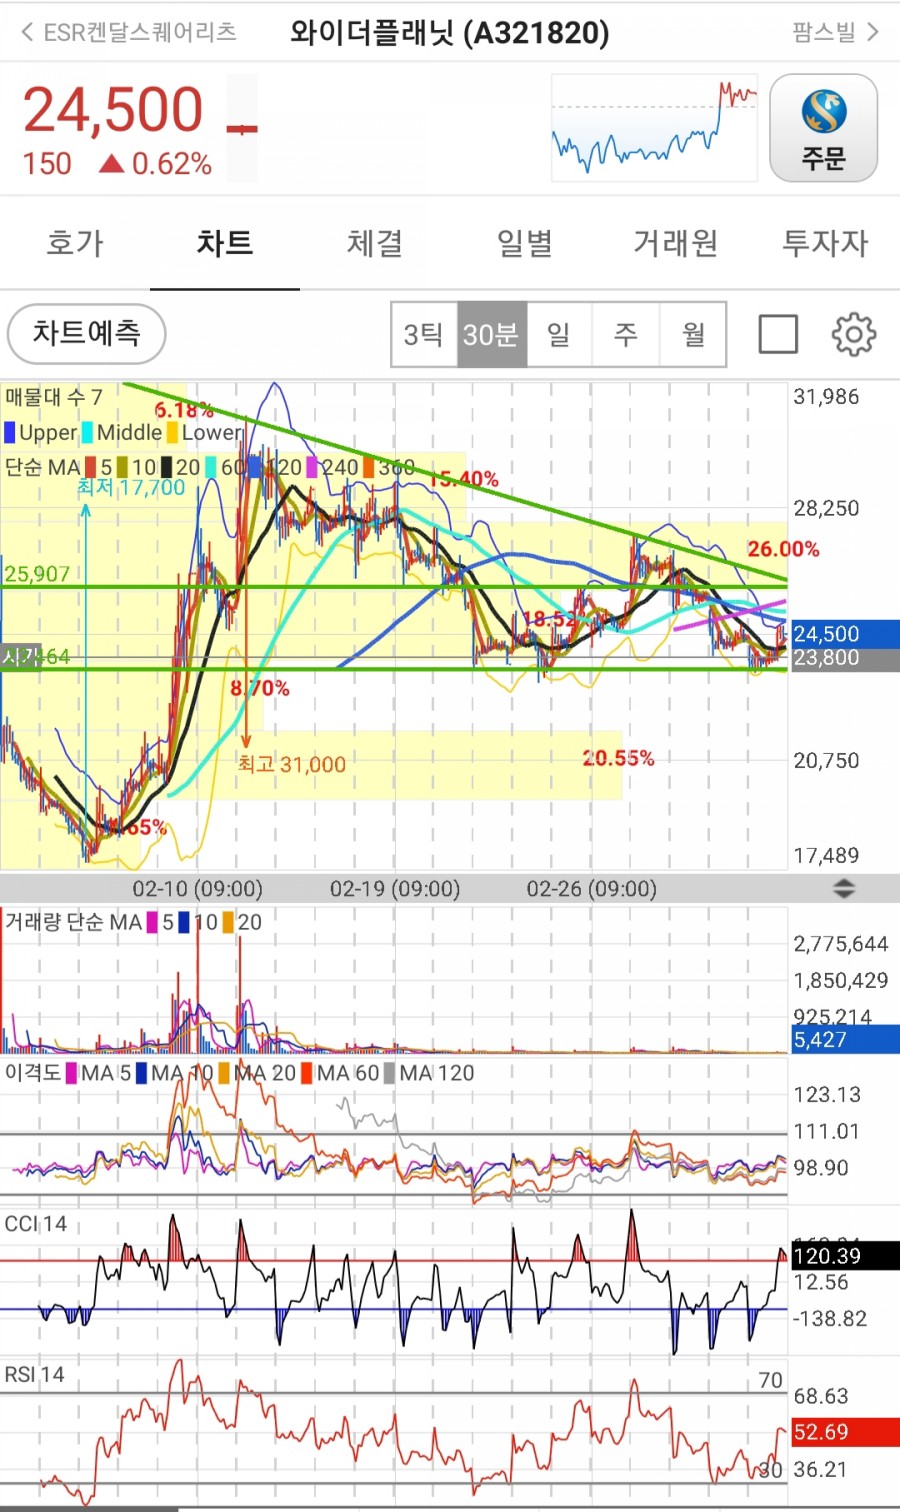Click the blue Upper band legend swatch
The height and width of the screenshot is (1512, 900).
click(10, 433)
